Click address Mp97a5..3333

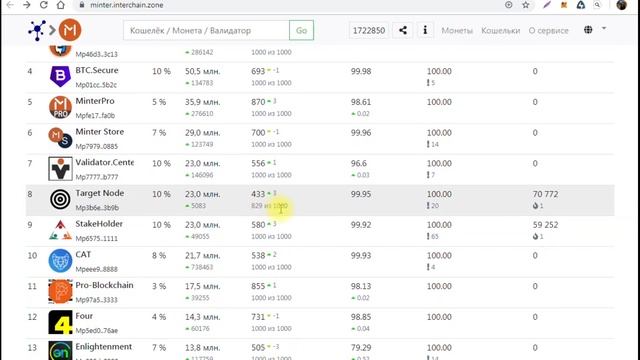pos(96,300)
